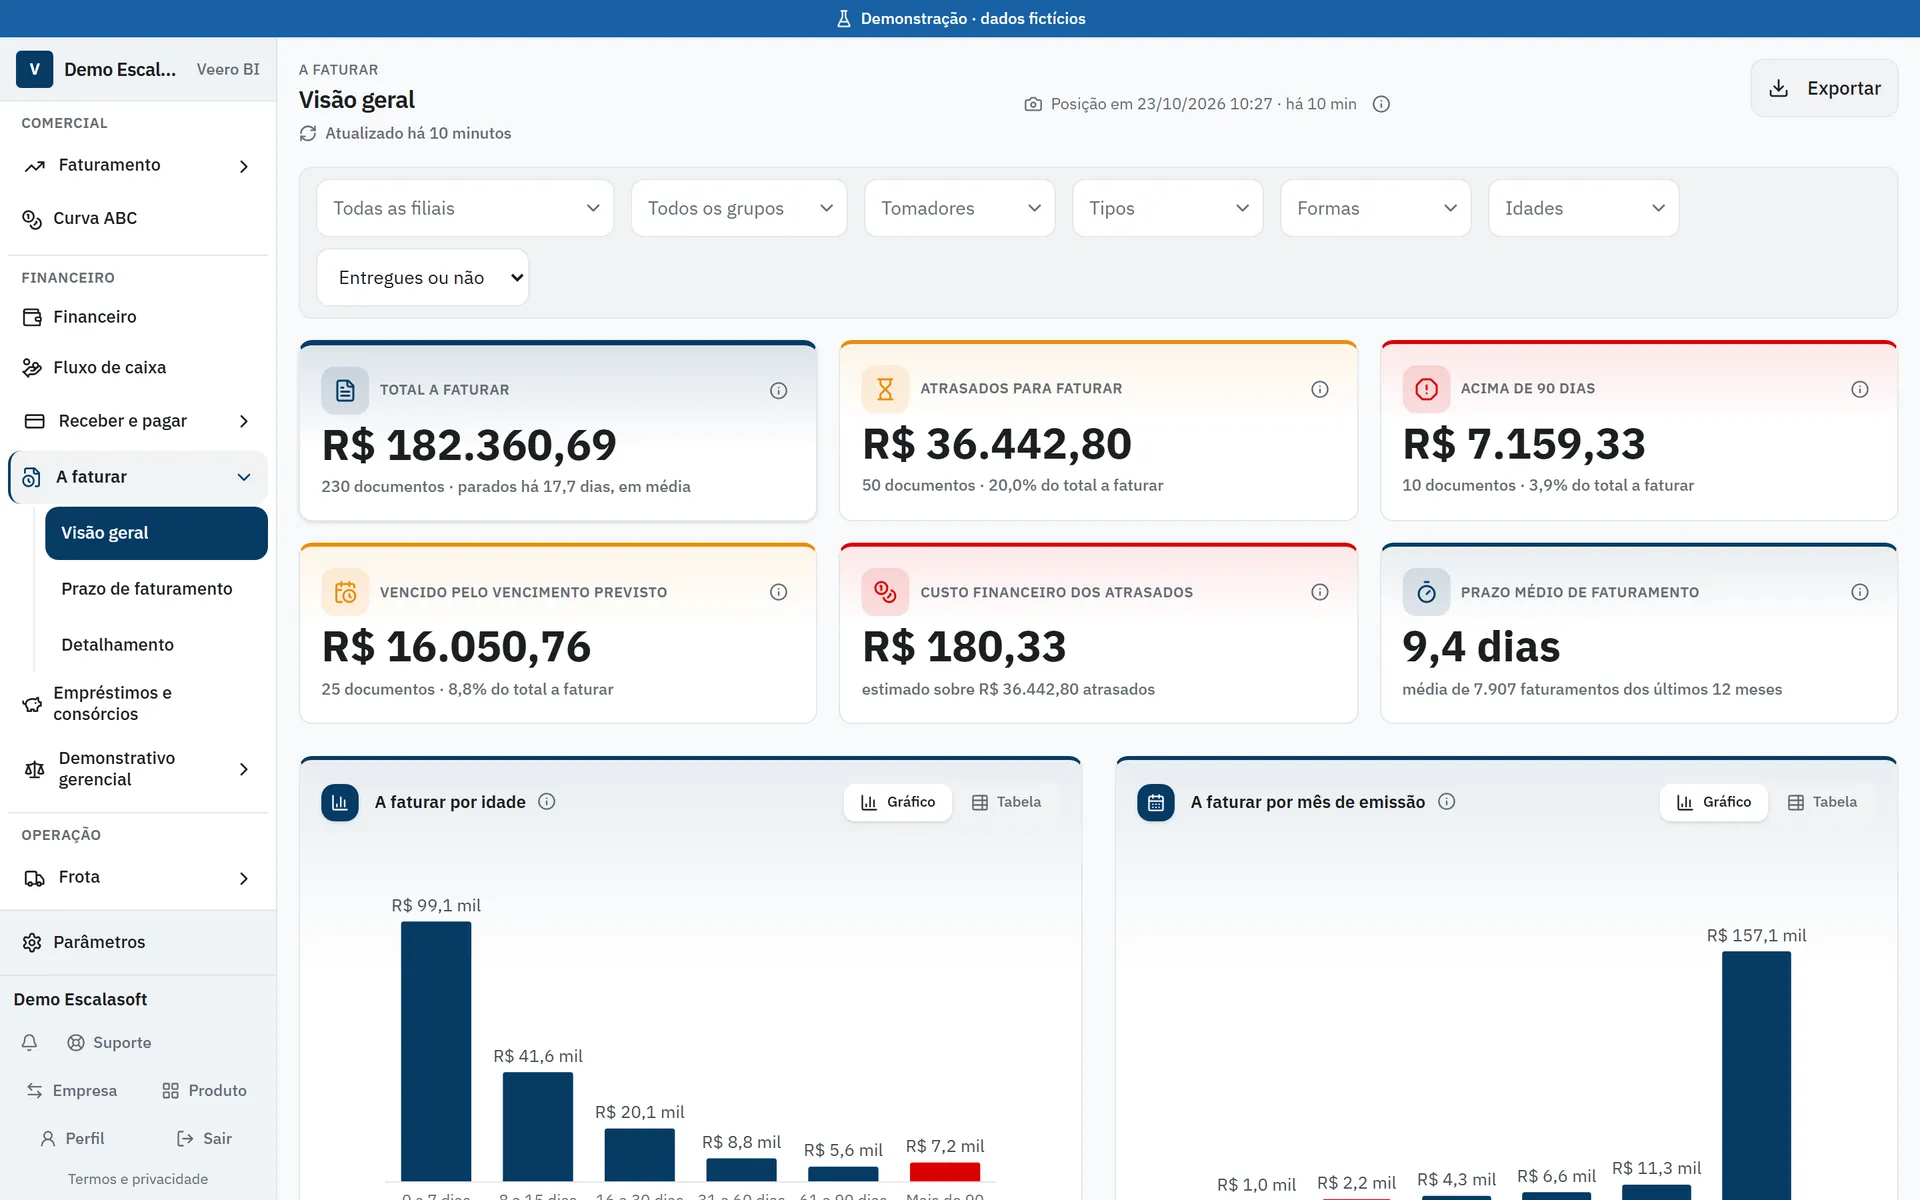Click the red Mais de 90 dias bar
The image size is (1920, 1200).
click(x=945, y=1172)
